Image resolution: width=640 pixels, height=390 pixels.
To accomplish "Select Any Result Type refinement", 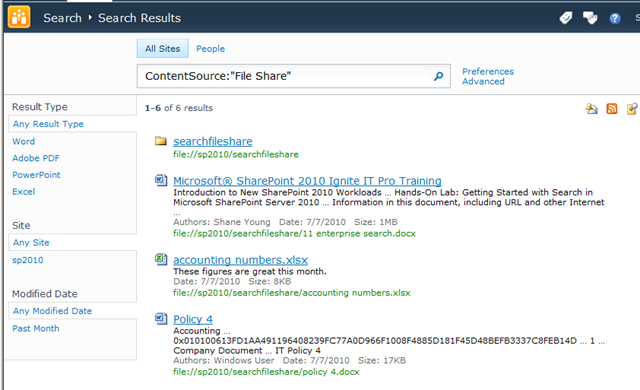I will coord(48,124).
